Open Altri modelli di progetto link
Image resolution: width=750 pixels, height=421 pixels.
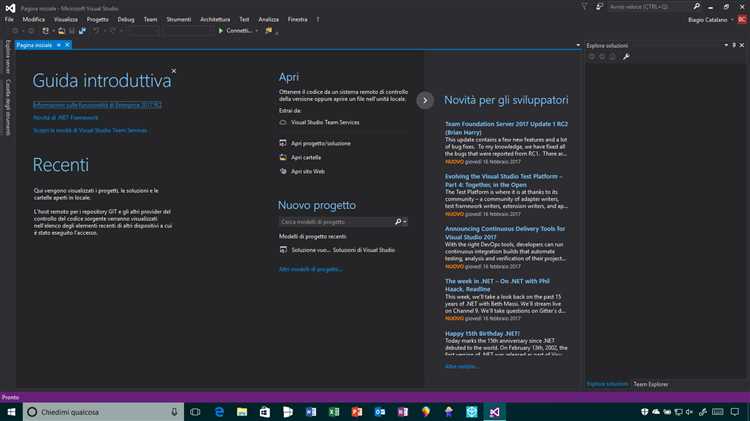[310, 269]
